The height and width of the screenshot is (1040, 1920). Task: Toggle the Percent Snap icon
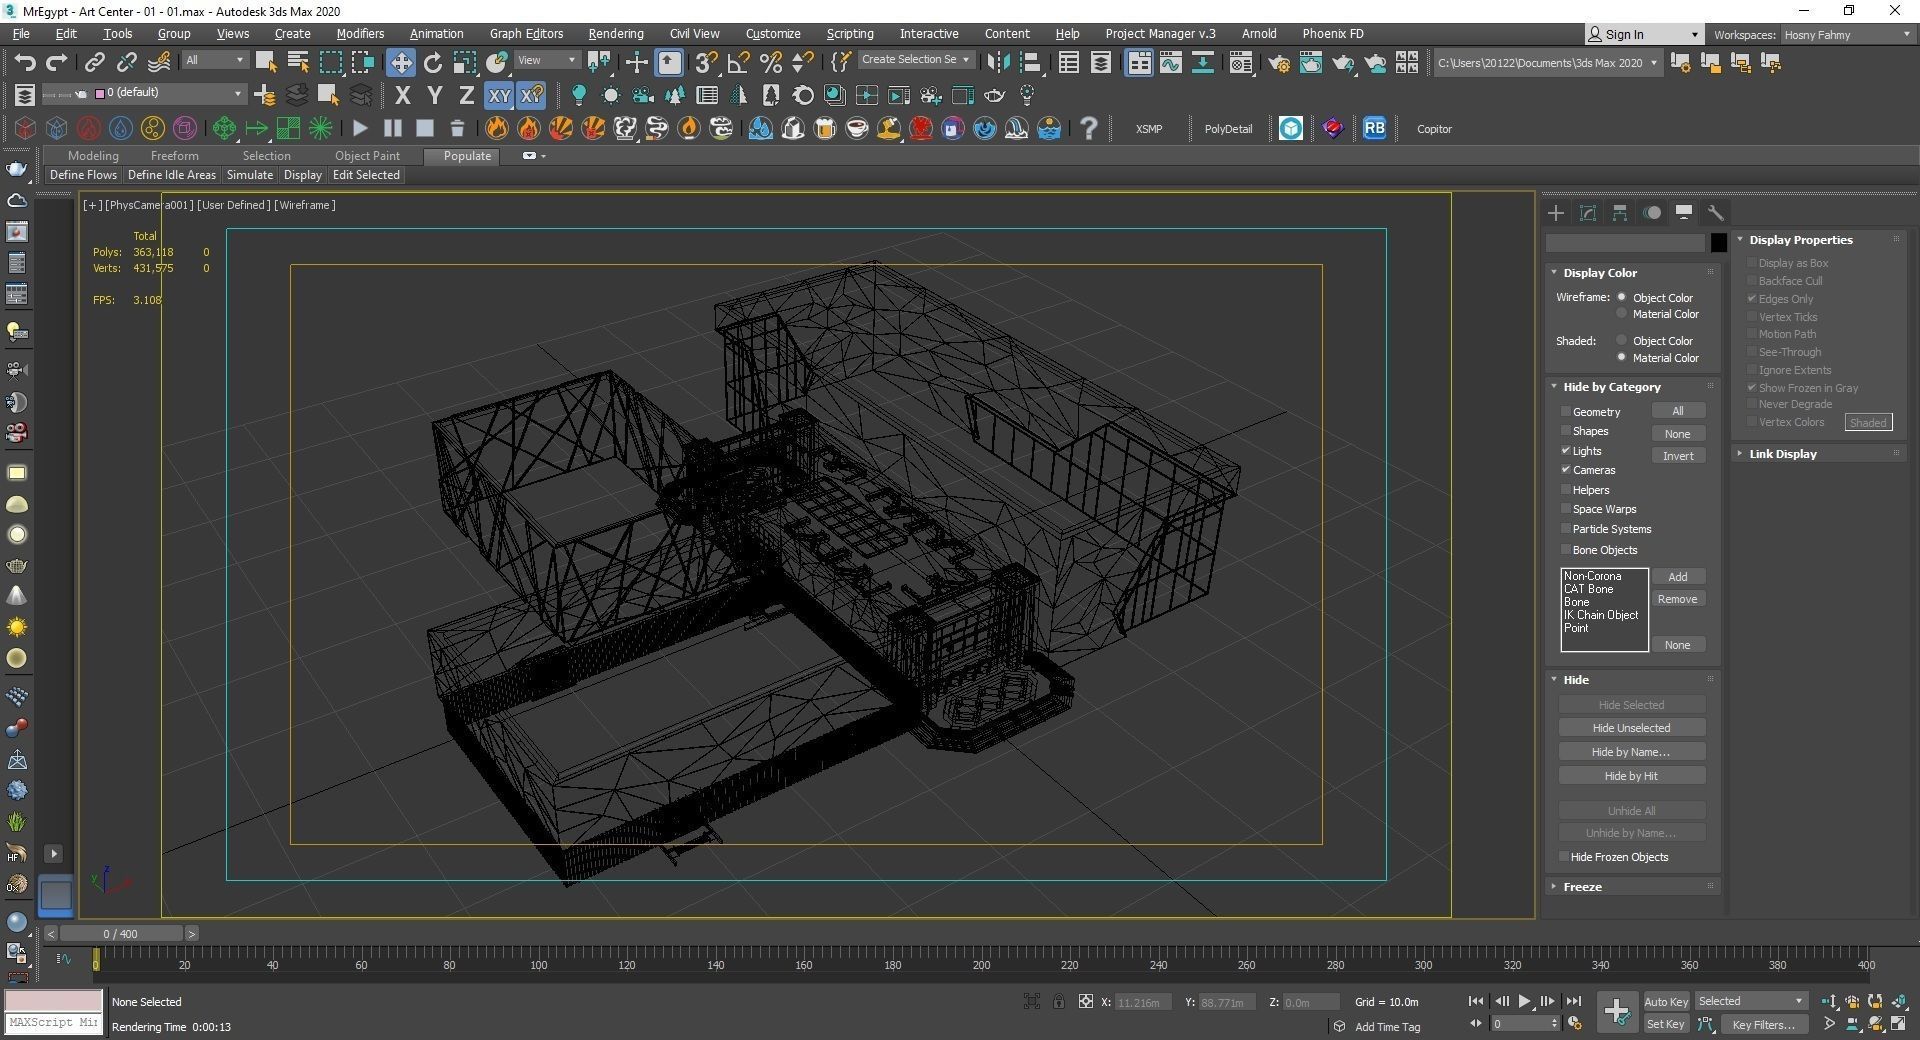(x=770, y=63)
